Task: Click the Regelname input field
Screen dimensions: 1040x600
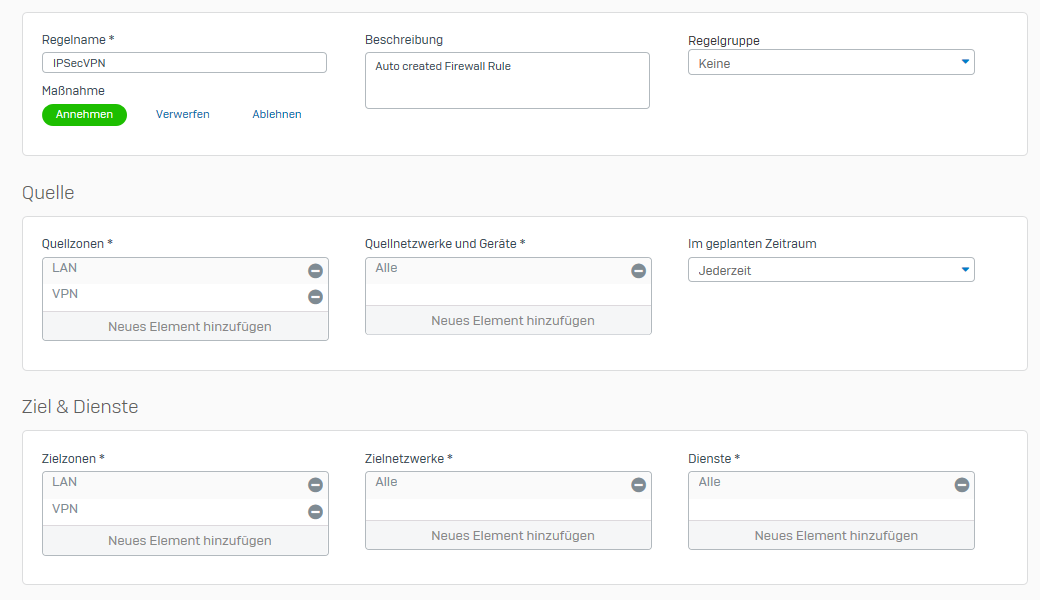Action: (x=185, y=63)
